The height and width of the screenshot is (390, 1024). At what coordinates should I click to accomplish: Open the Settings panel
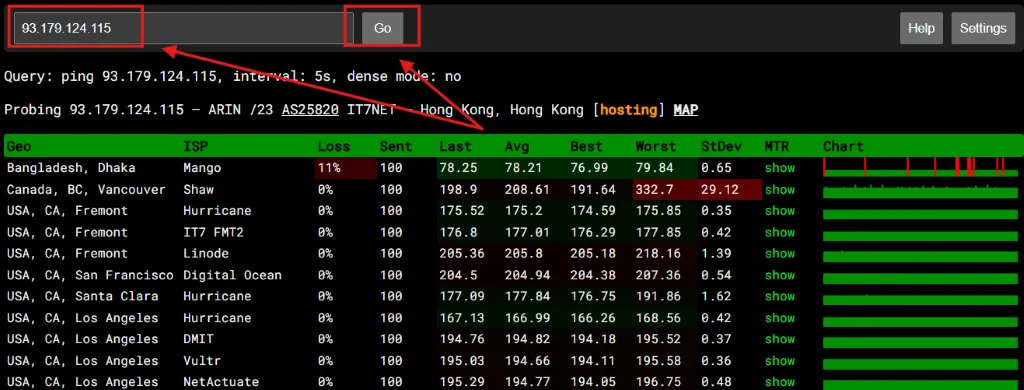(983, 28)
